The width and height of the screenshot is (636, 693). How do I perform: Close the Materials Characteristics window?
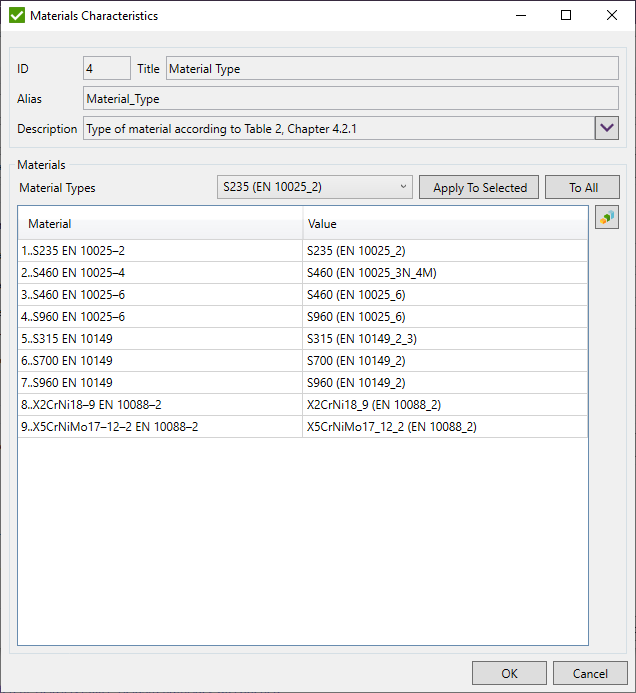click(612, 16)
